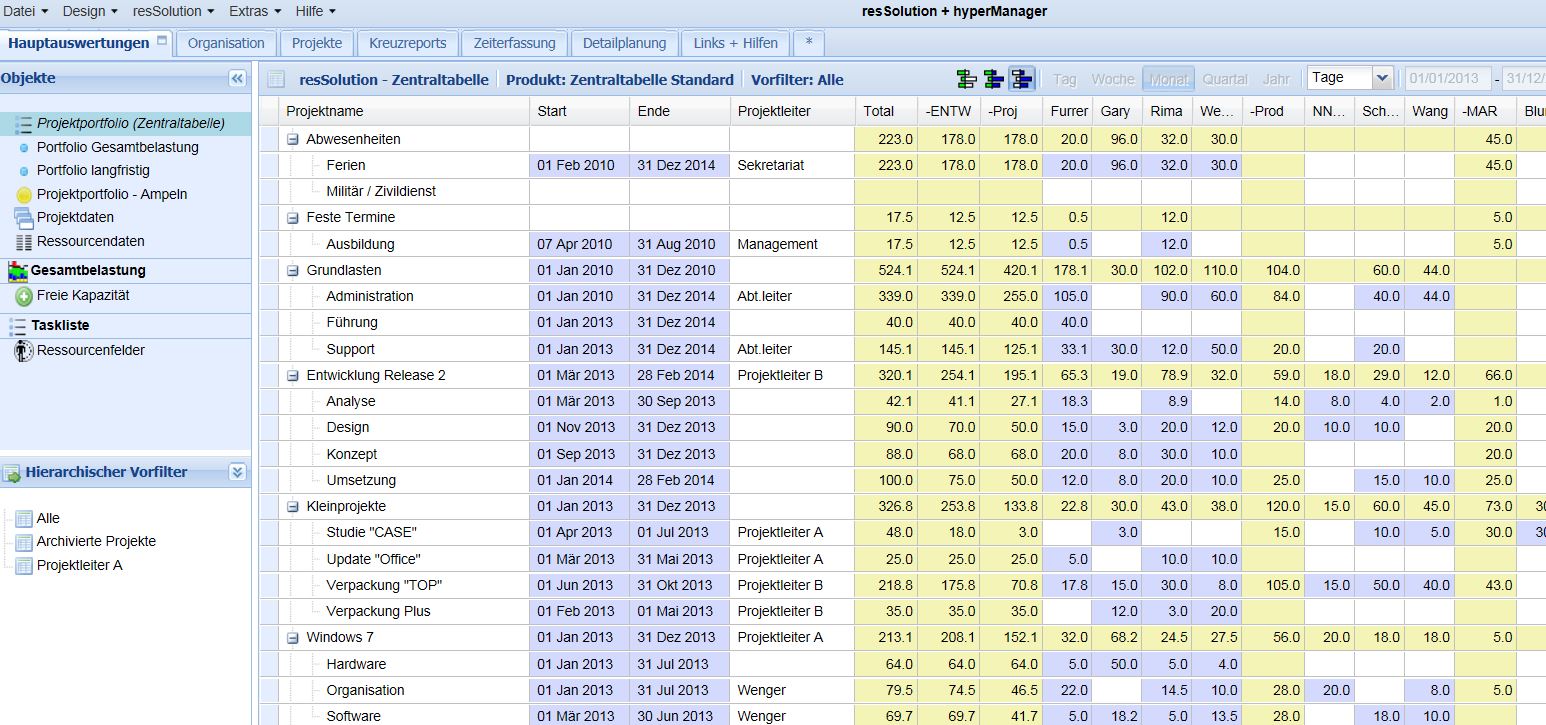This screenshot has height=725, width=1546.
Task: Toggle the Monat time scale button
Action: (x=1168, y=79)
